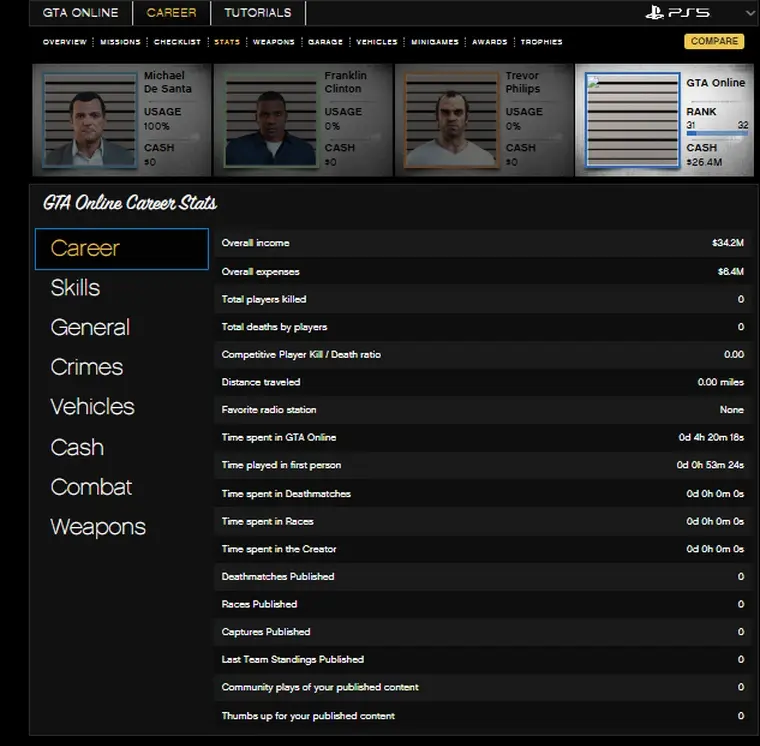The image size is (760, 746).
Task: Show the Skills stats category
Action: pos(76,288)
